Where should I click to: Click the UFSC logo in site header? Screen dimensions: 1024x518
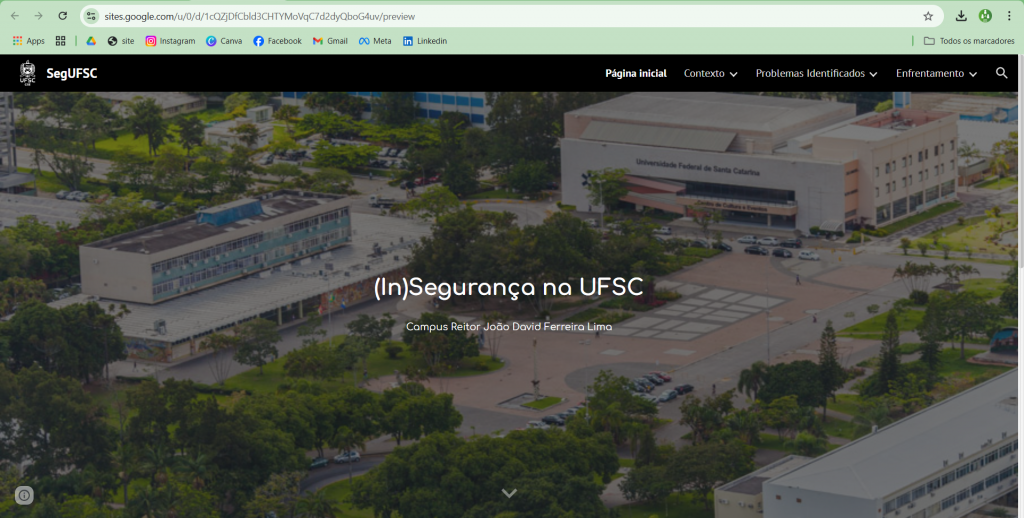coord(27,73)
